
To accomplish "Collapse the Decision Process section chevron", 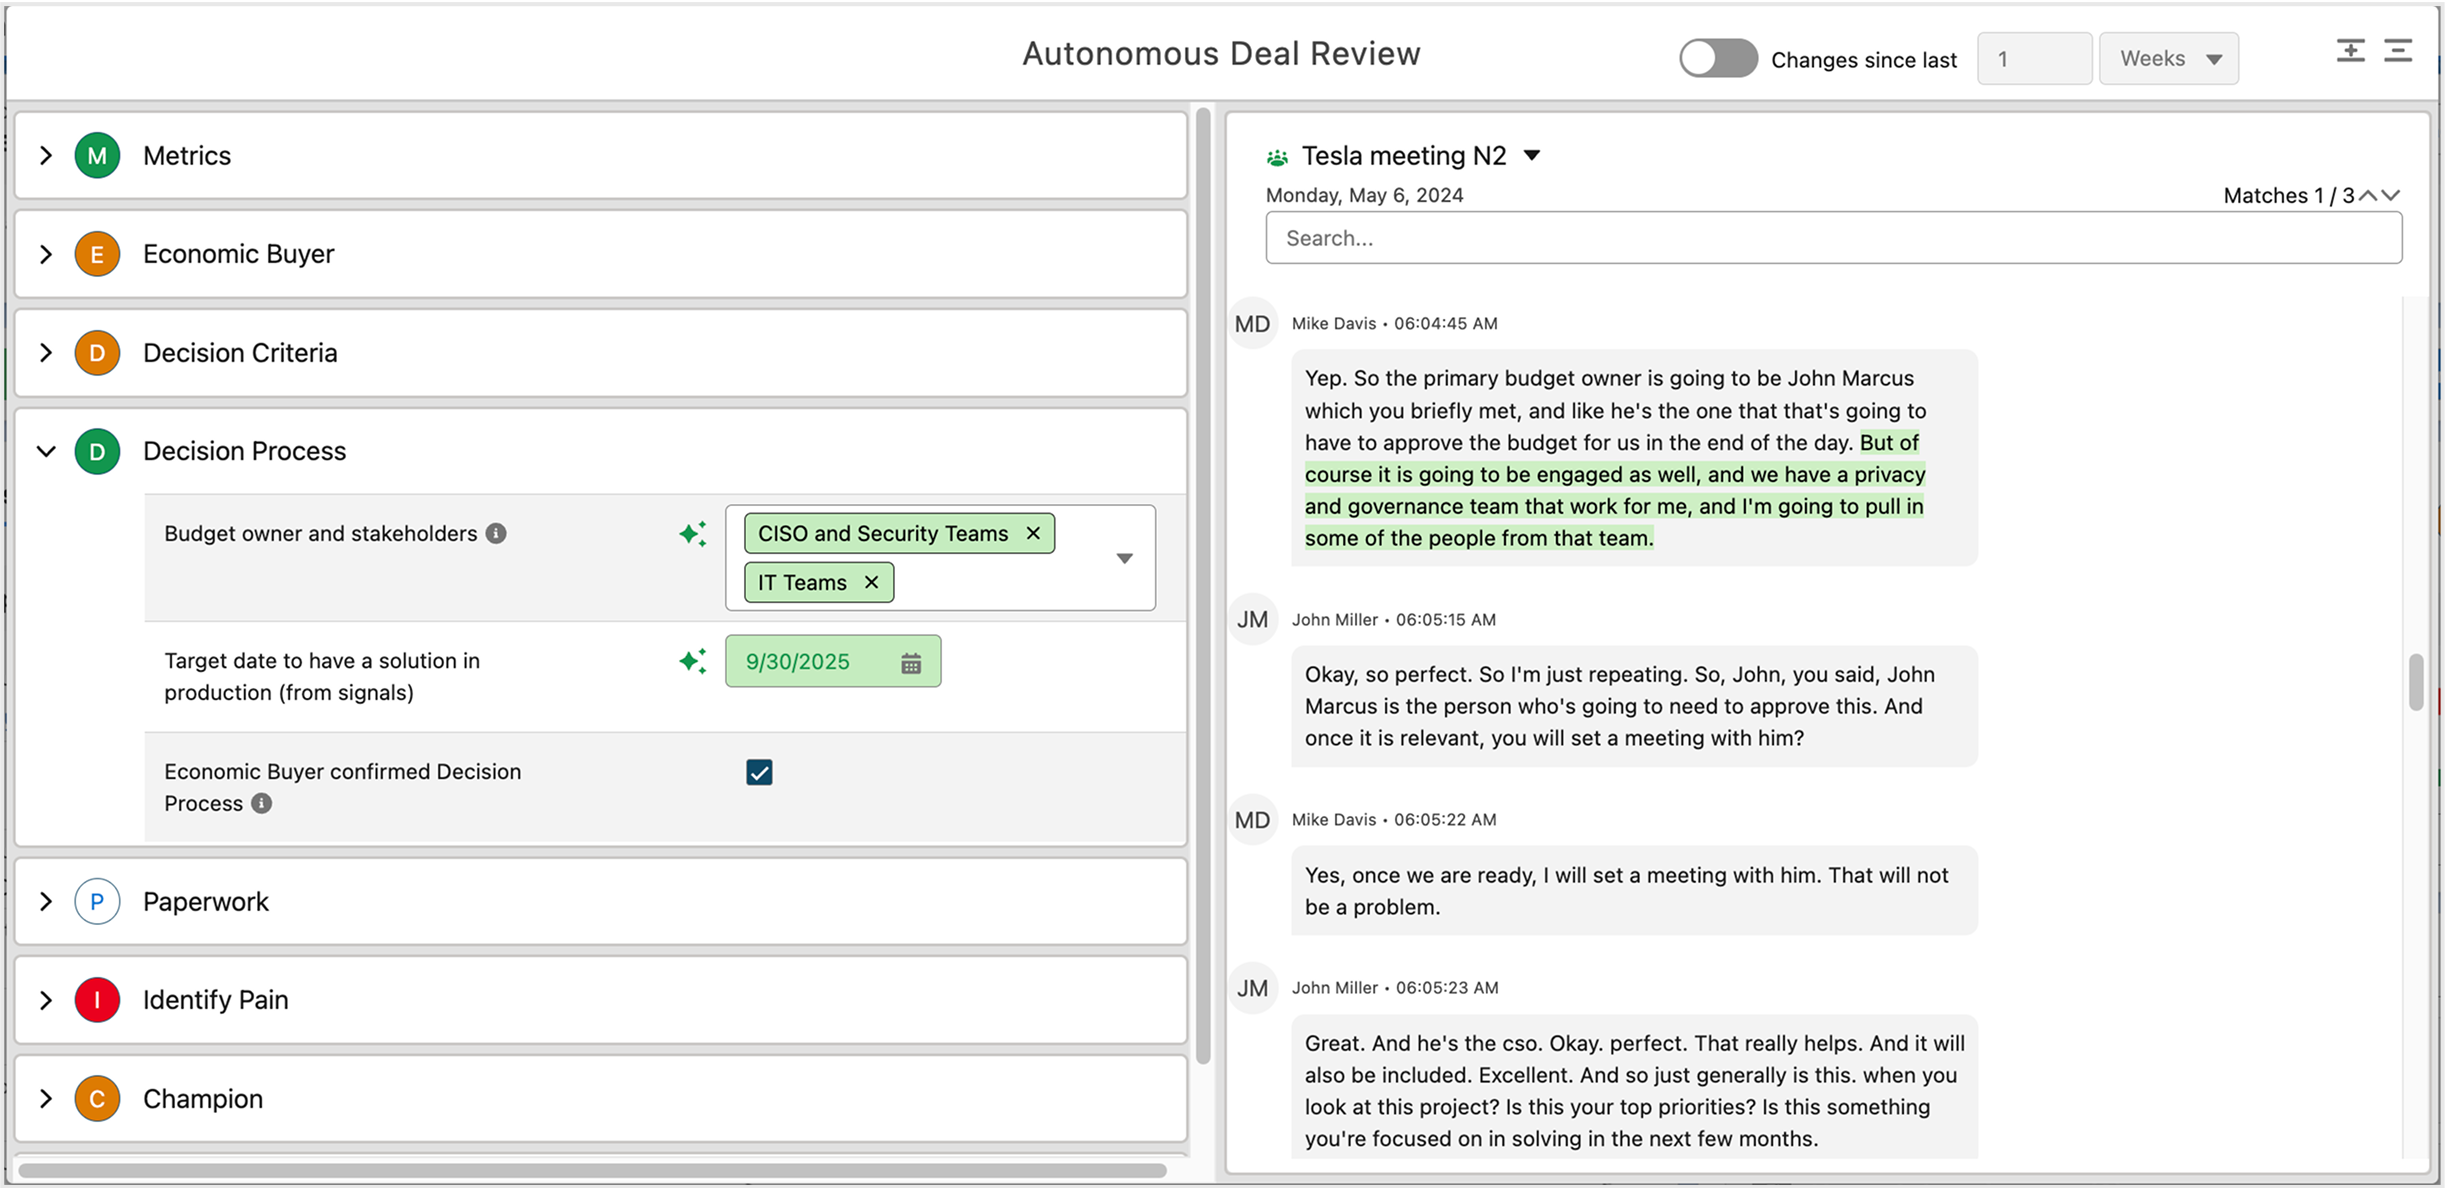I will 46,451.
